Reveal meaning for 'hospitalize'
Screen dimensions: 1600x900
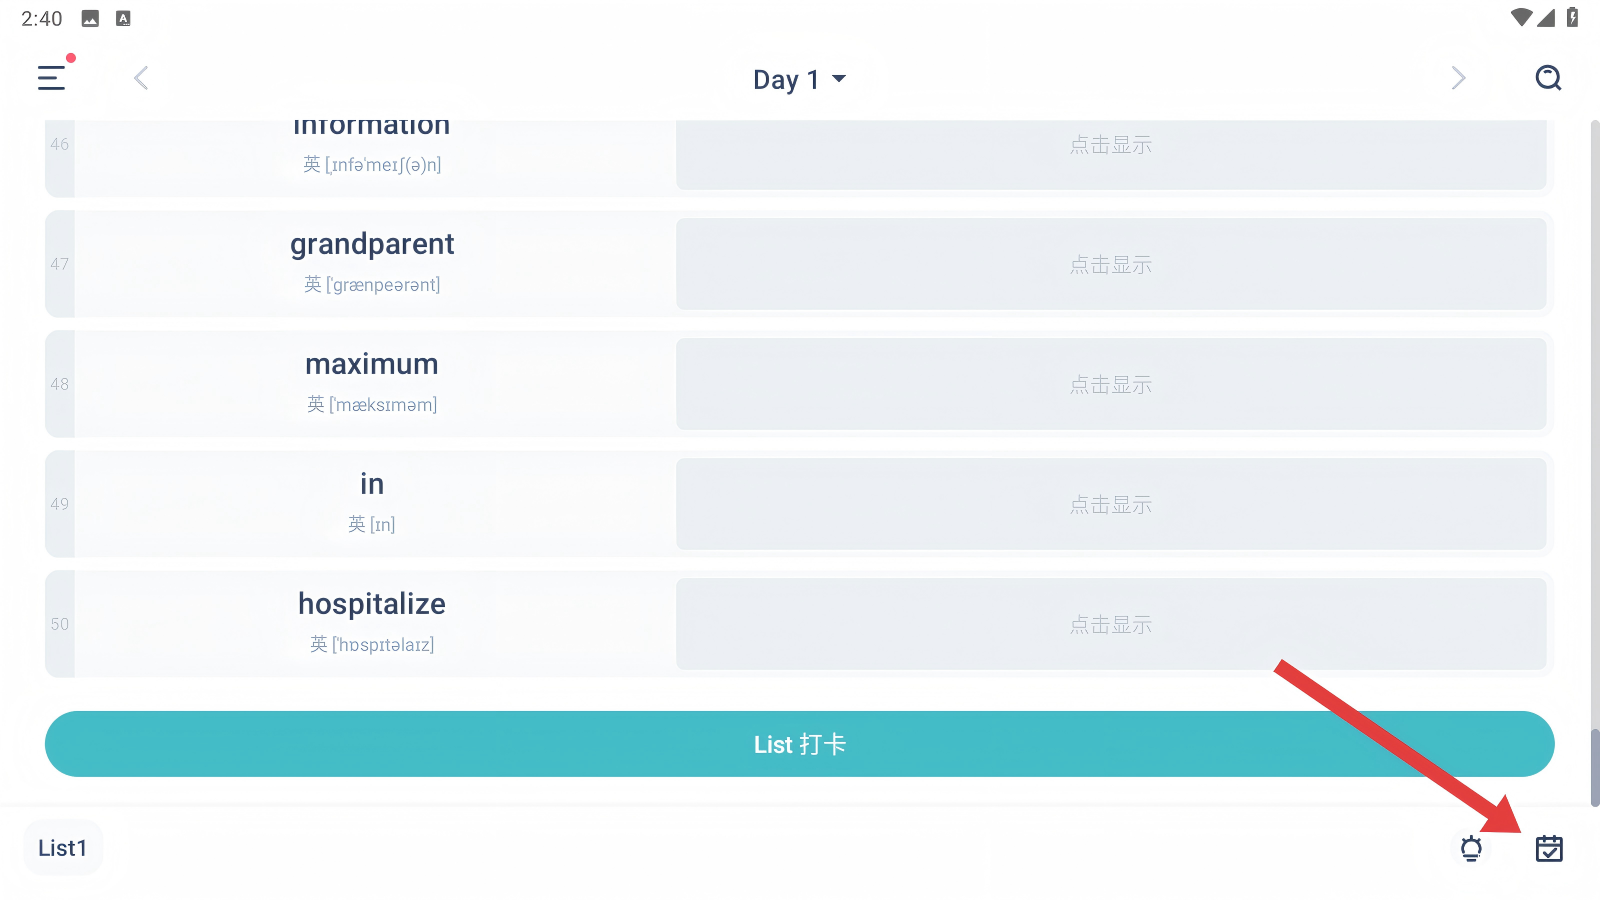click(x=1111, y=624)
